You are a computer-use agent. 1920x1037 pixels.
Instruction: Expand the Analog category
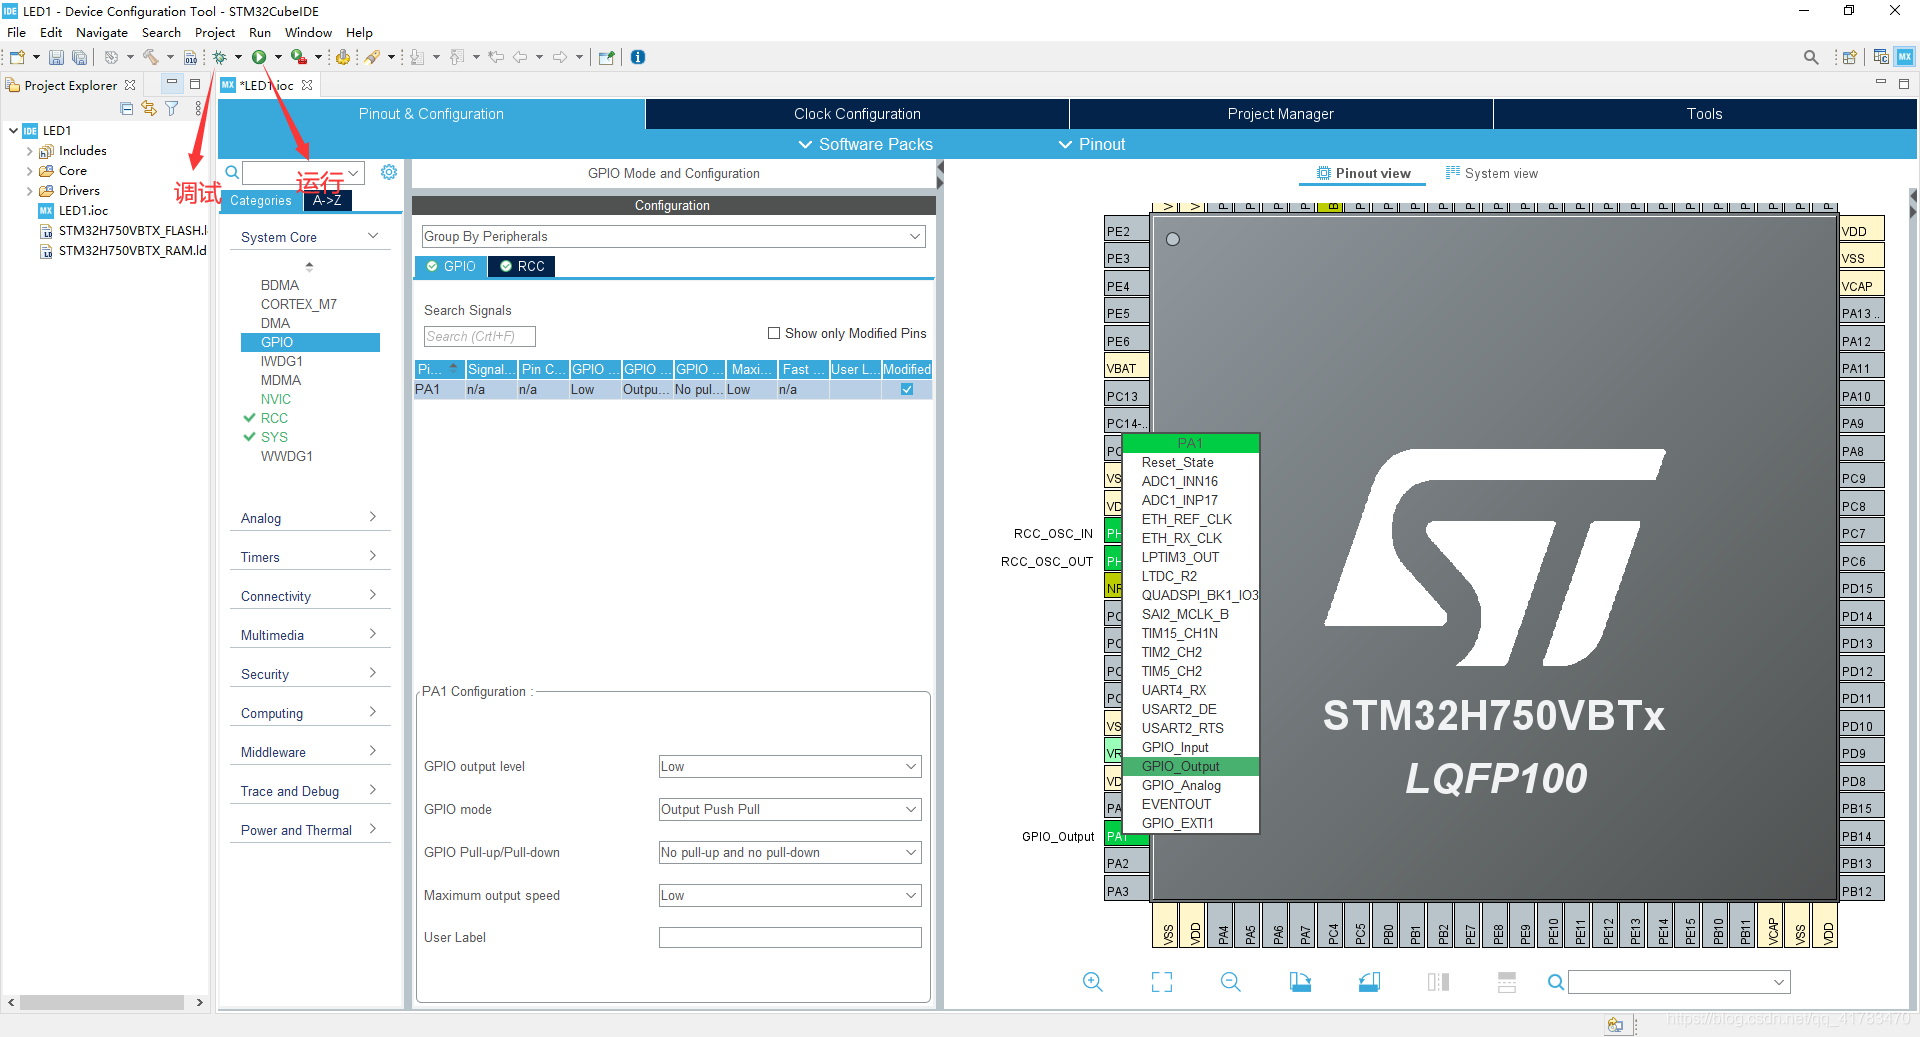(310, 518)
